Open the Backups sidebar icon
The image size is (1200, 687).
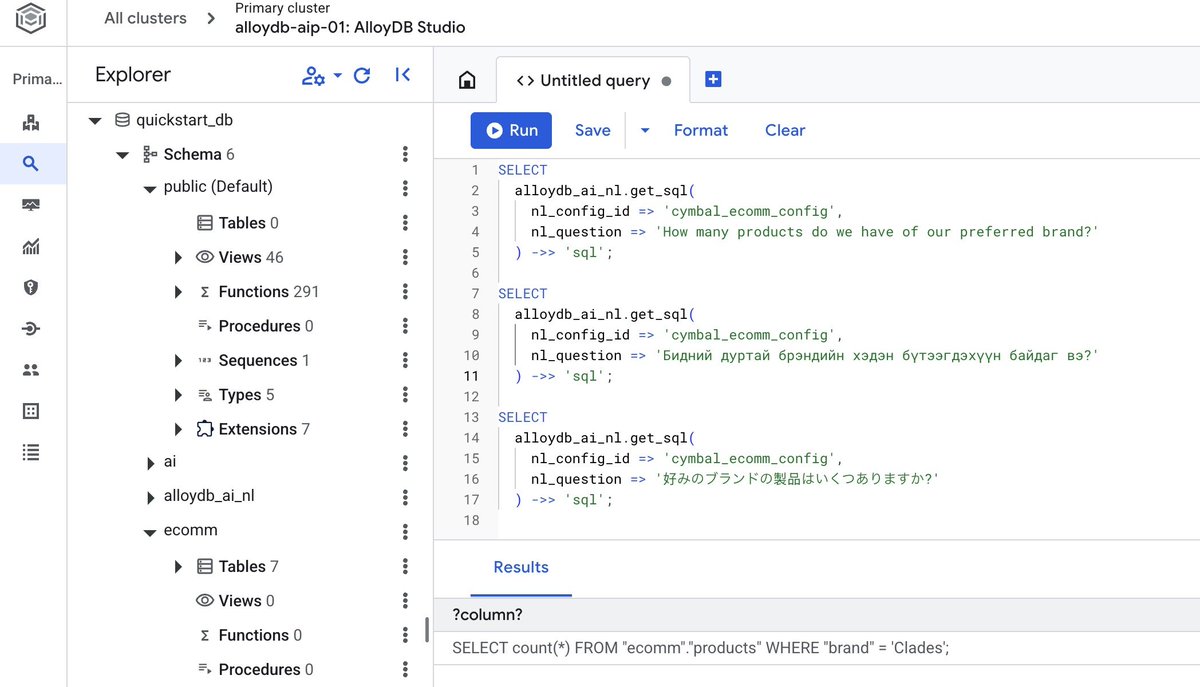tap(31, 411)
